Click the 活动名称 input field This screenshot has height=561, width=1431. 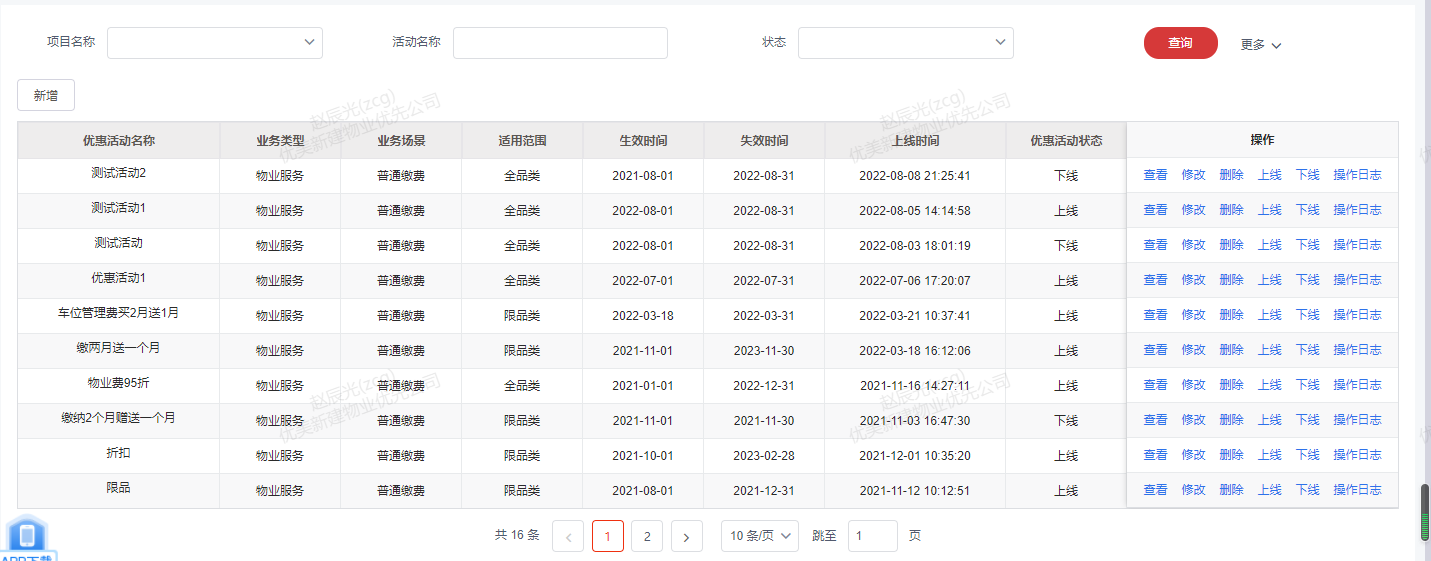[560, 43]
